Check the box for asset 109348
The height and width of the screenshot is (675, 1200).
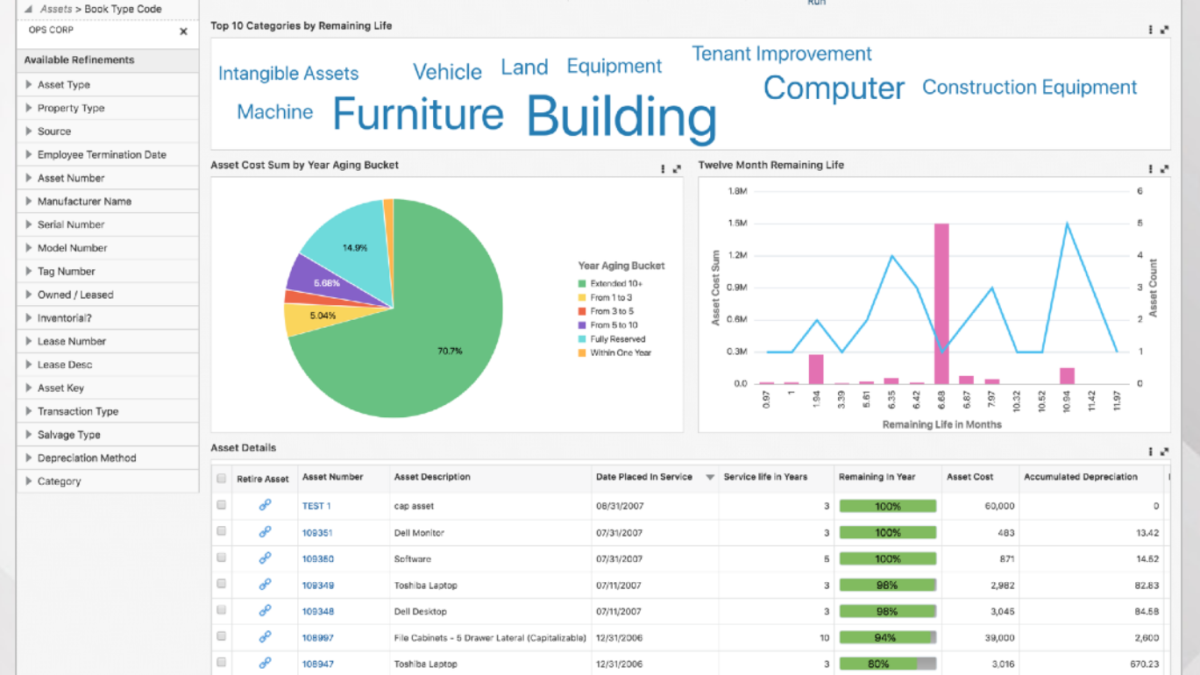click(x=221, y=610)
